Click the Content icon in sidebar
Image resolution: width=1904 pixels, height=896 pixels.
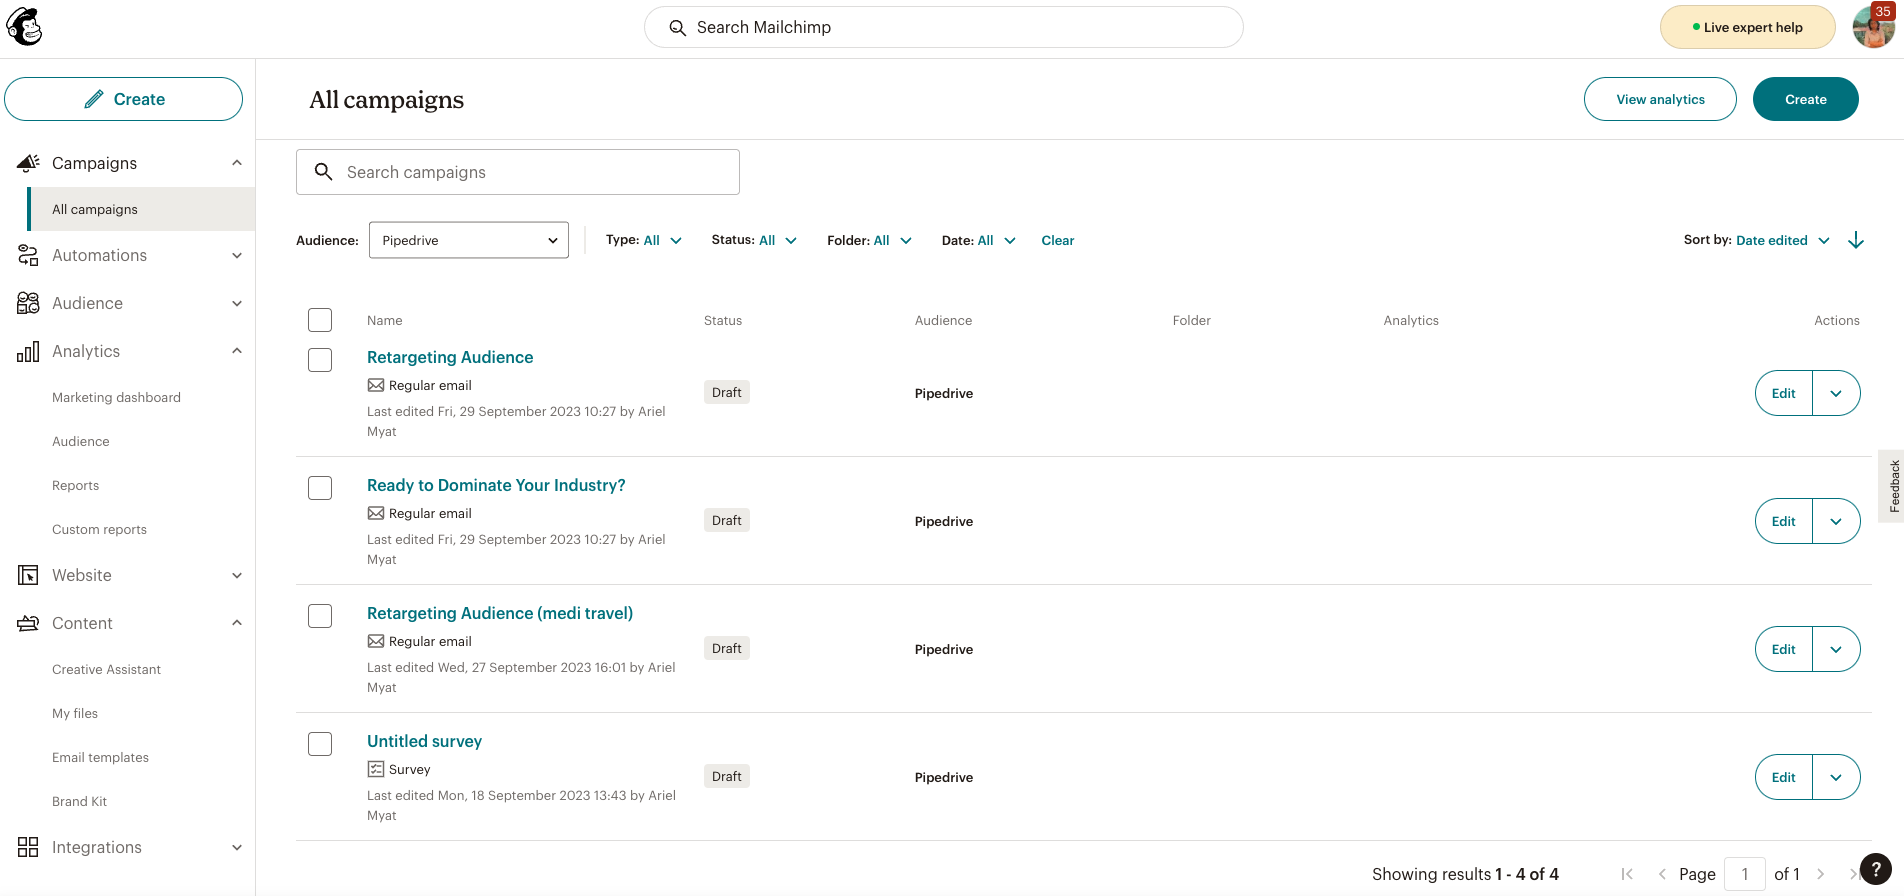[x=28, y=623]
